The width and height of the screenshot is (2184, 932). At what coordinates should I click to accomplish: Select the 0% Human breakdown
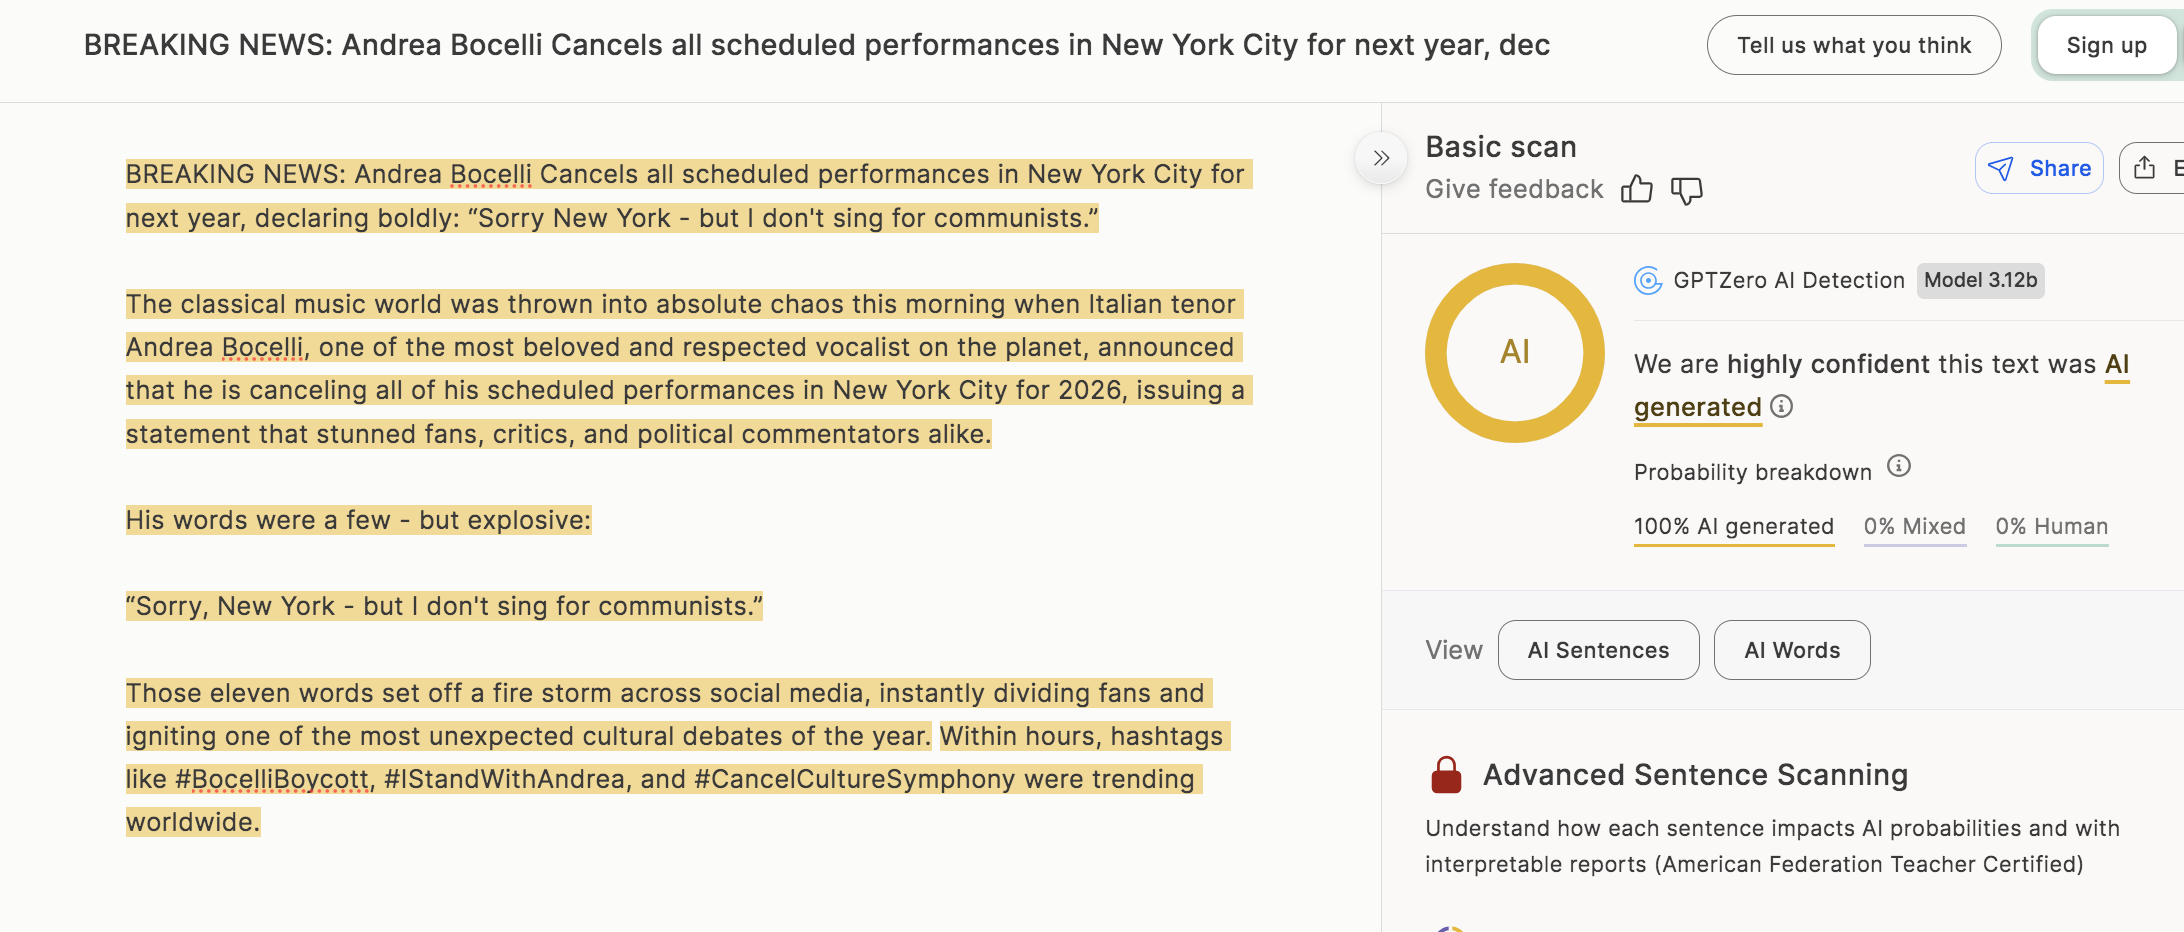(x=2051, y=527)
